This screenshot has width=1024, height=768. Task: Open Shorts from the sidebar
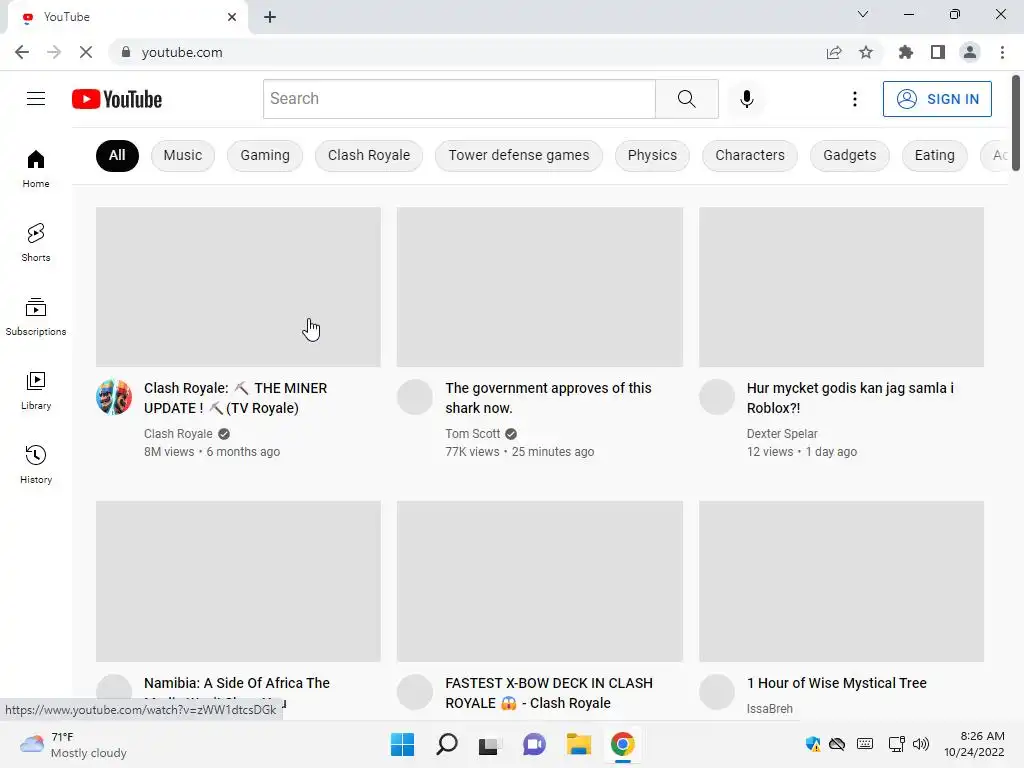click(x=36, y=242)
